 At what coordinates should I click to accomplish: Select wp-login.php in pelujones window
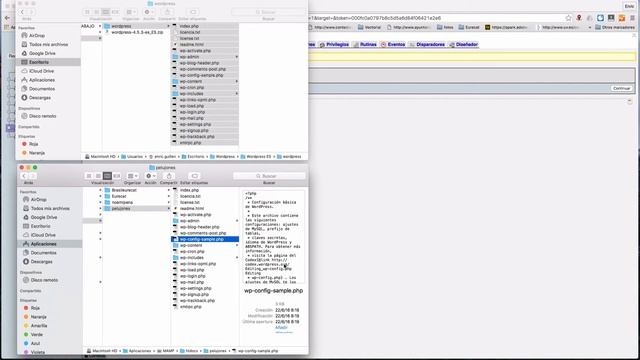click(193, 276)
